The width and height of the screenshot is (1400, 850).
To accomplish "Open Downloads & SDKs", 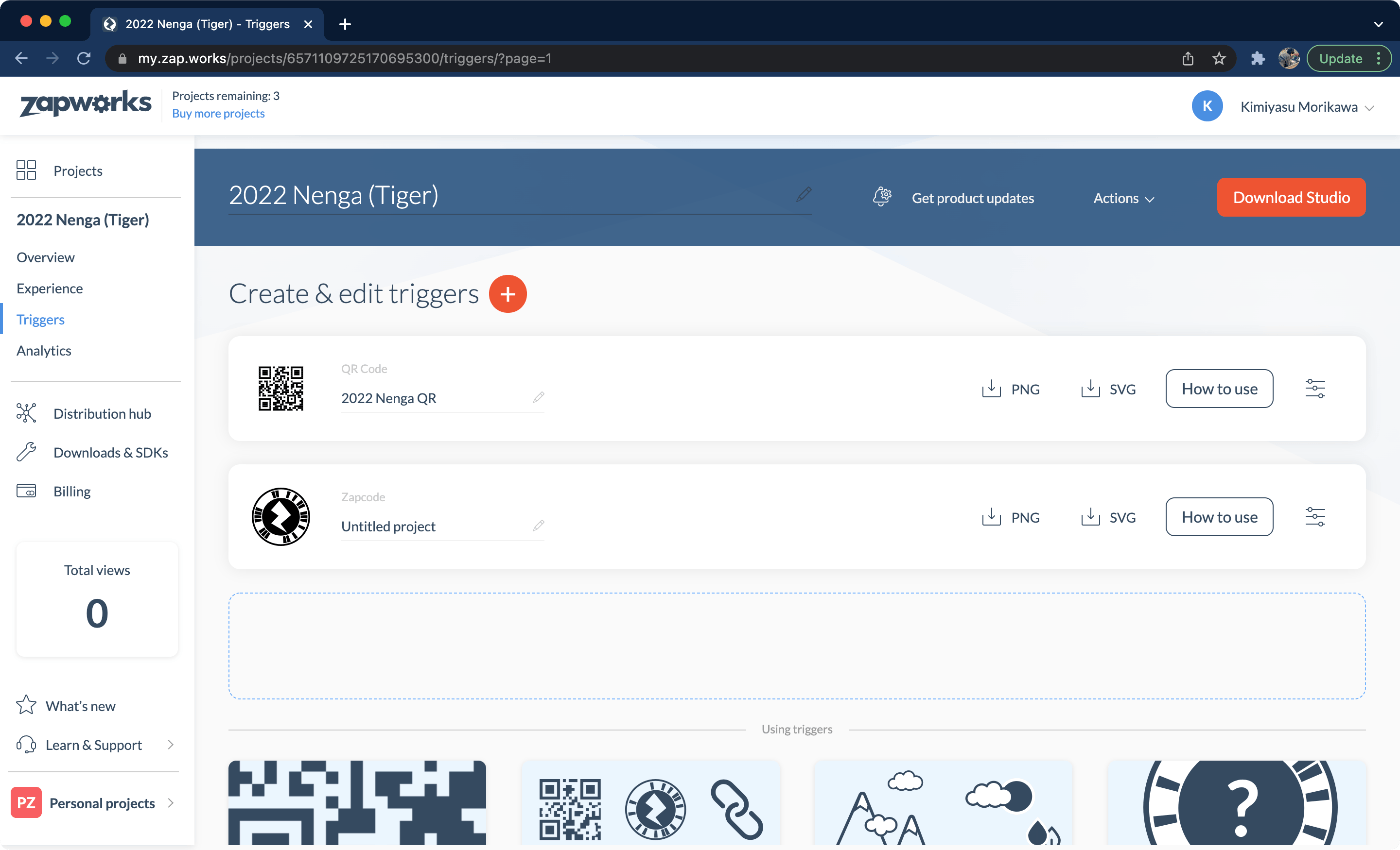I will 92,452.
